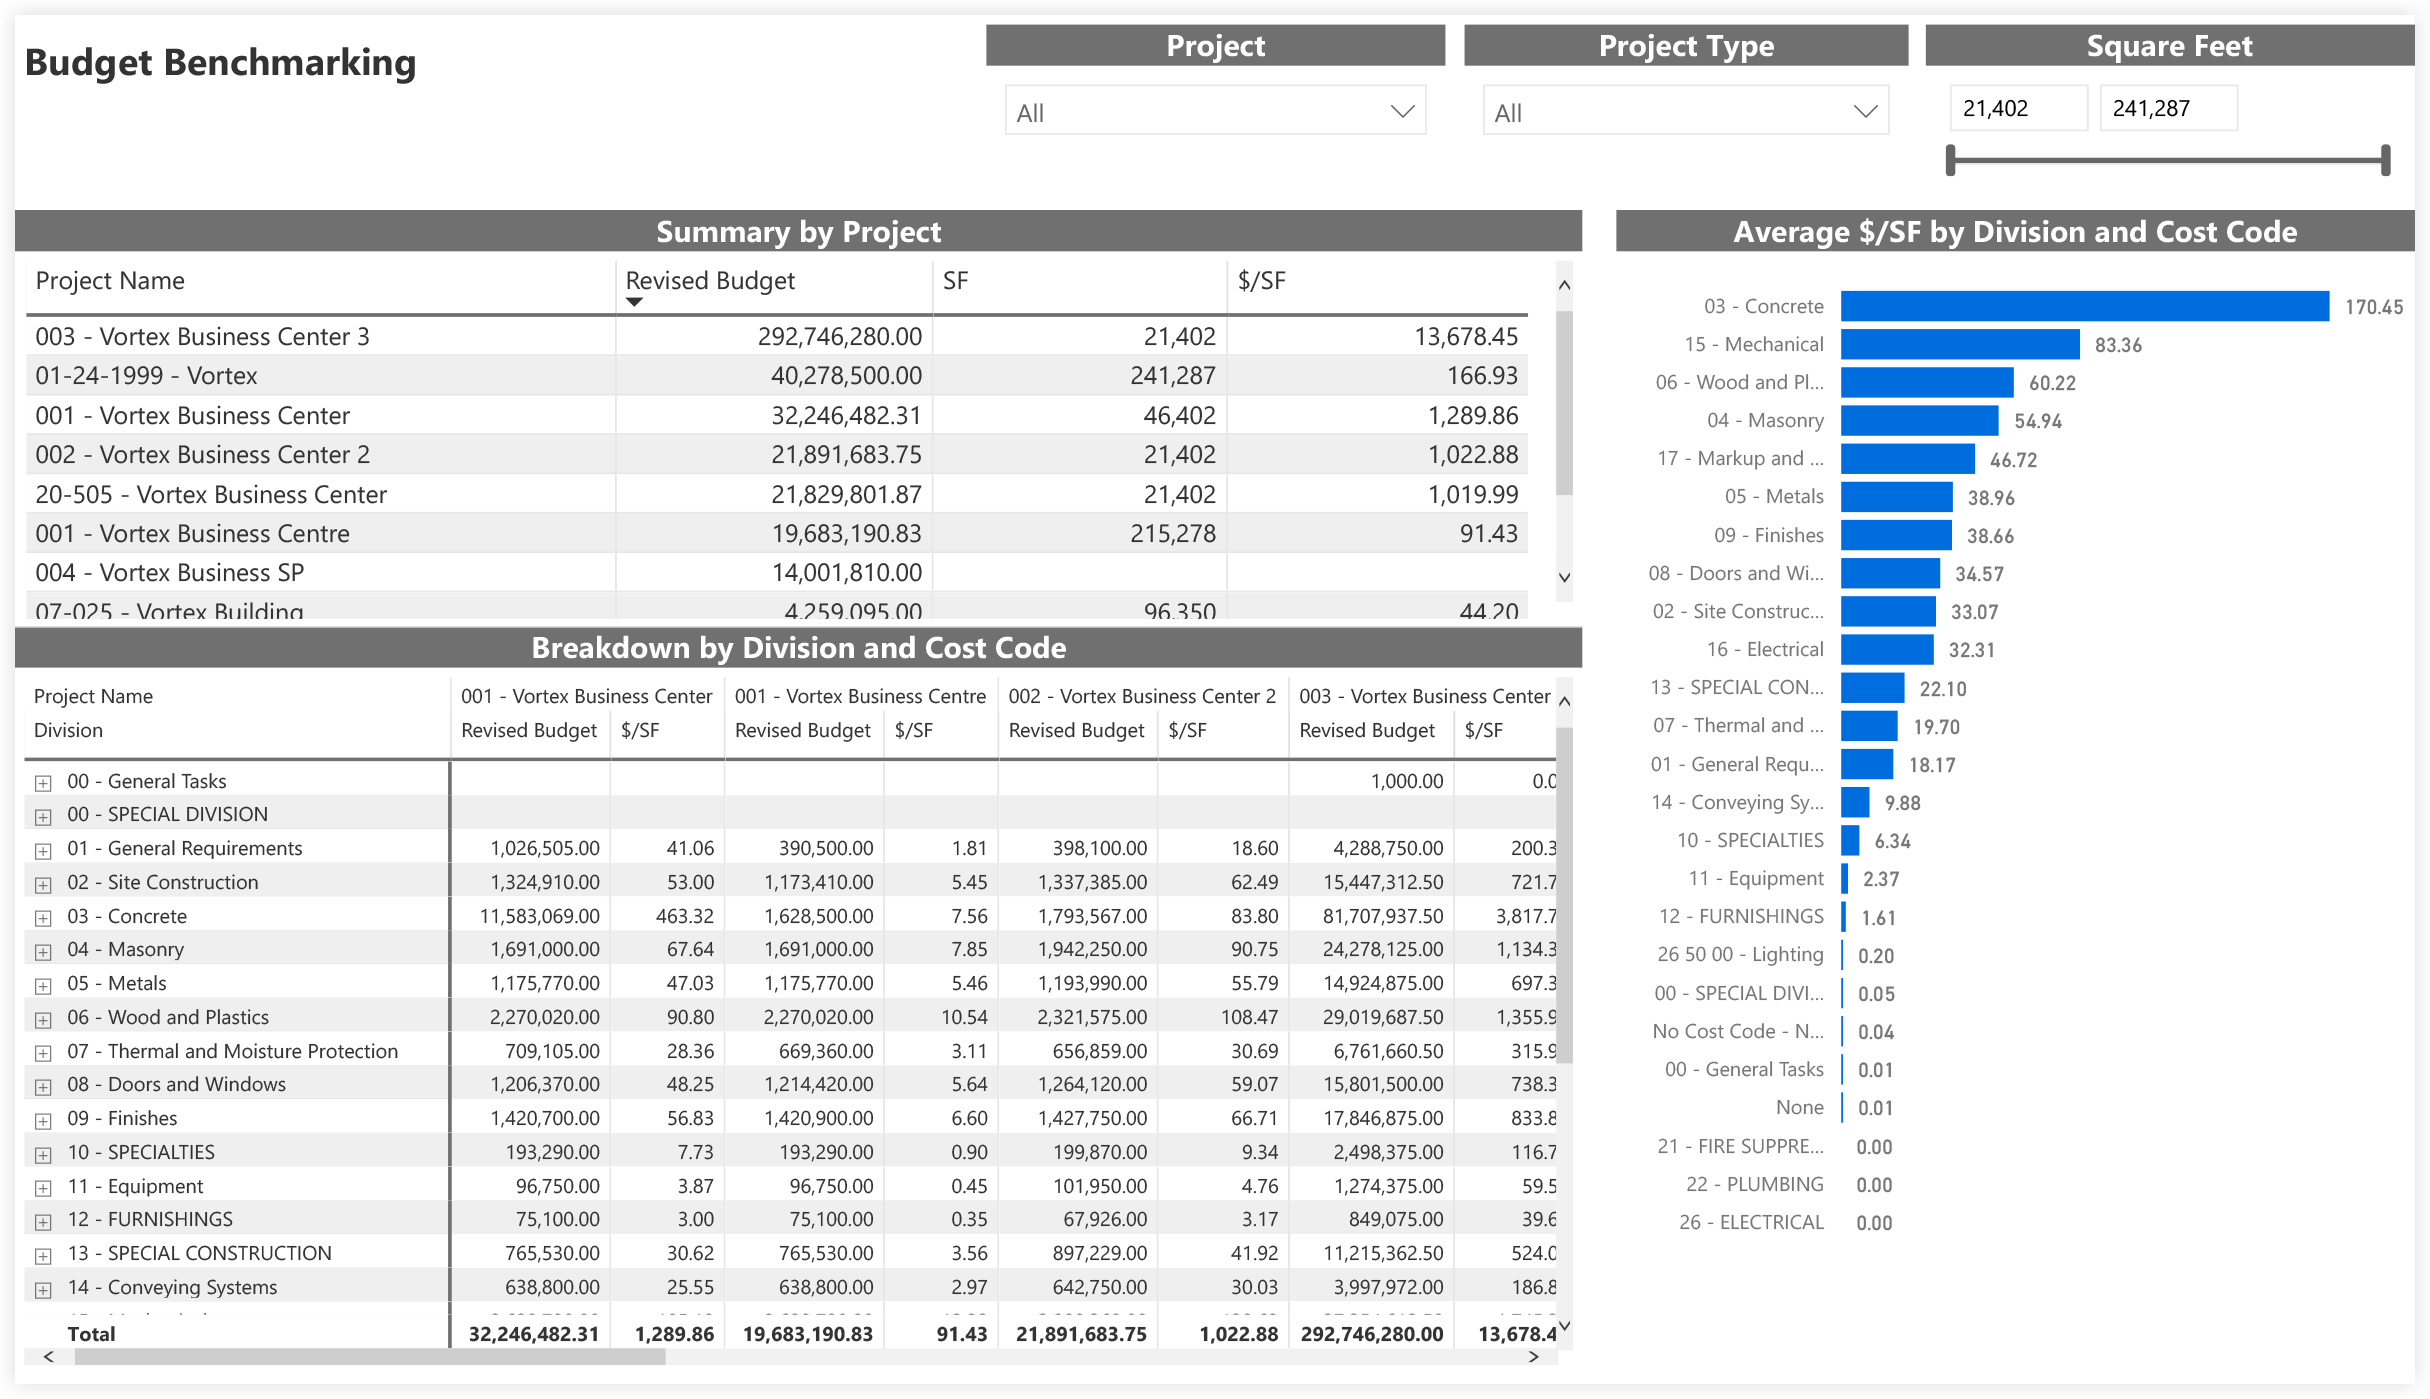Screen dimensions: 2430x1399
Task: Grab the right handle of Square Feet slider
Action: tap(2386, 160)
